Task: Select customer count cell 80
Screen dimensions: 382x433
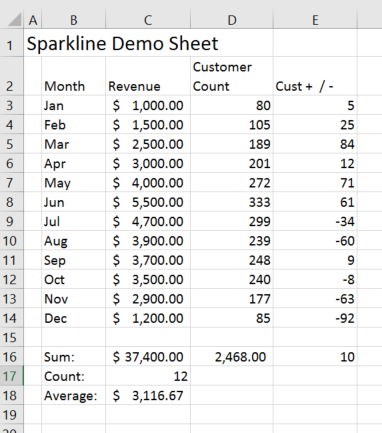Action: coord(232,105)
